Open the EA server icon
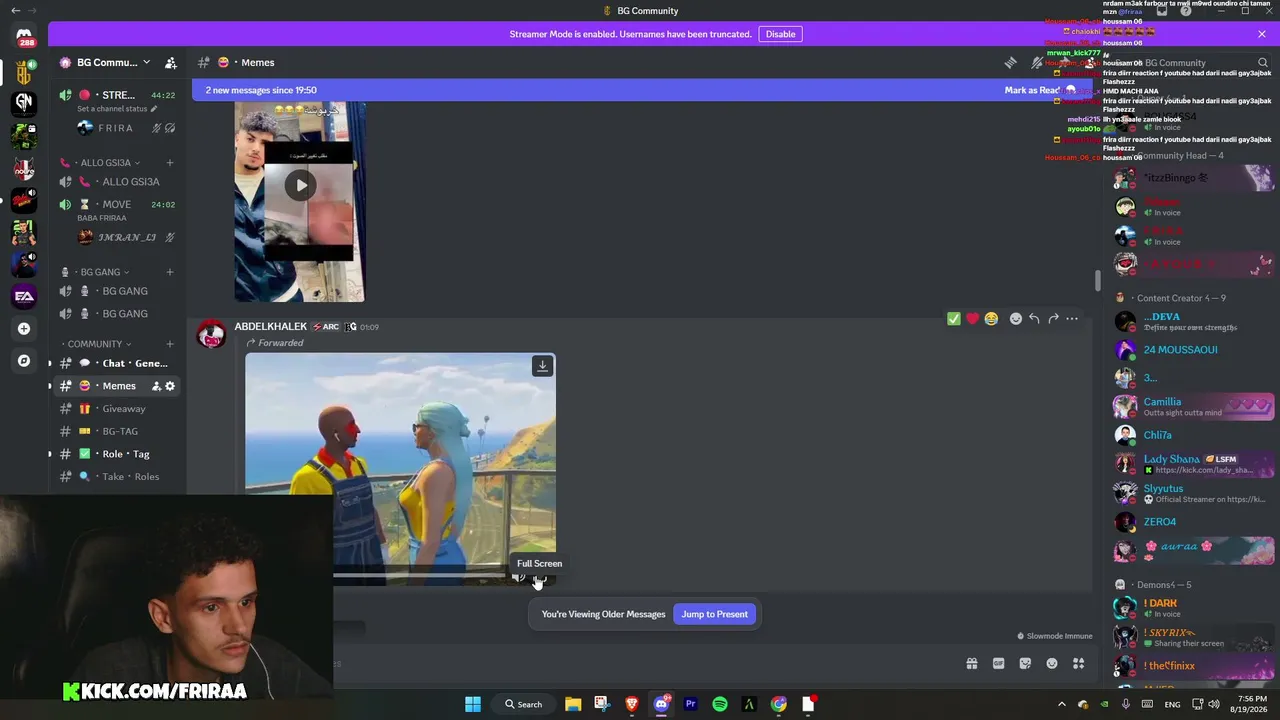 24,296
